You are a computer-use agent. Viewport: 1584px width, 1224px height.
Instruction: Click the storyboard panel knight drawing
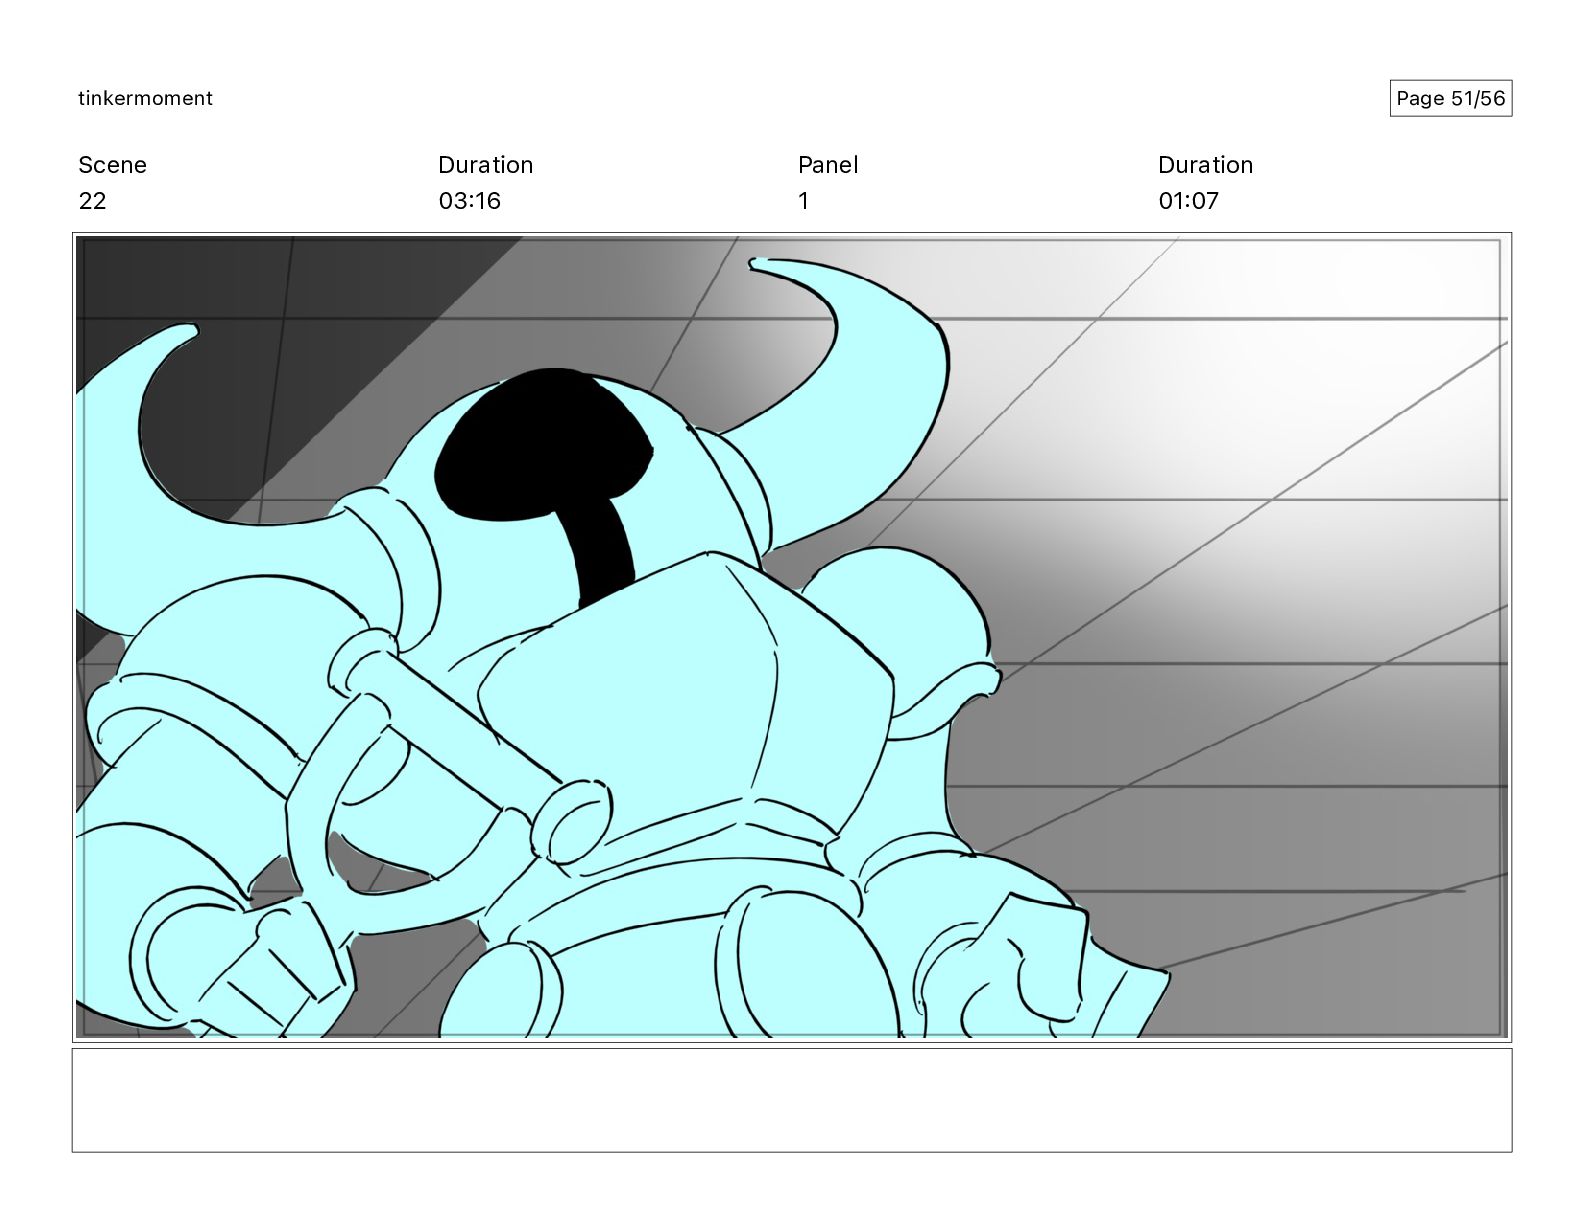(792, 637)
